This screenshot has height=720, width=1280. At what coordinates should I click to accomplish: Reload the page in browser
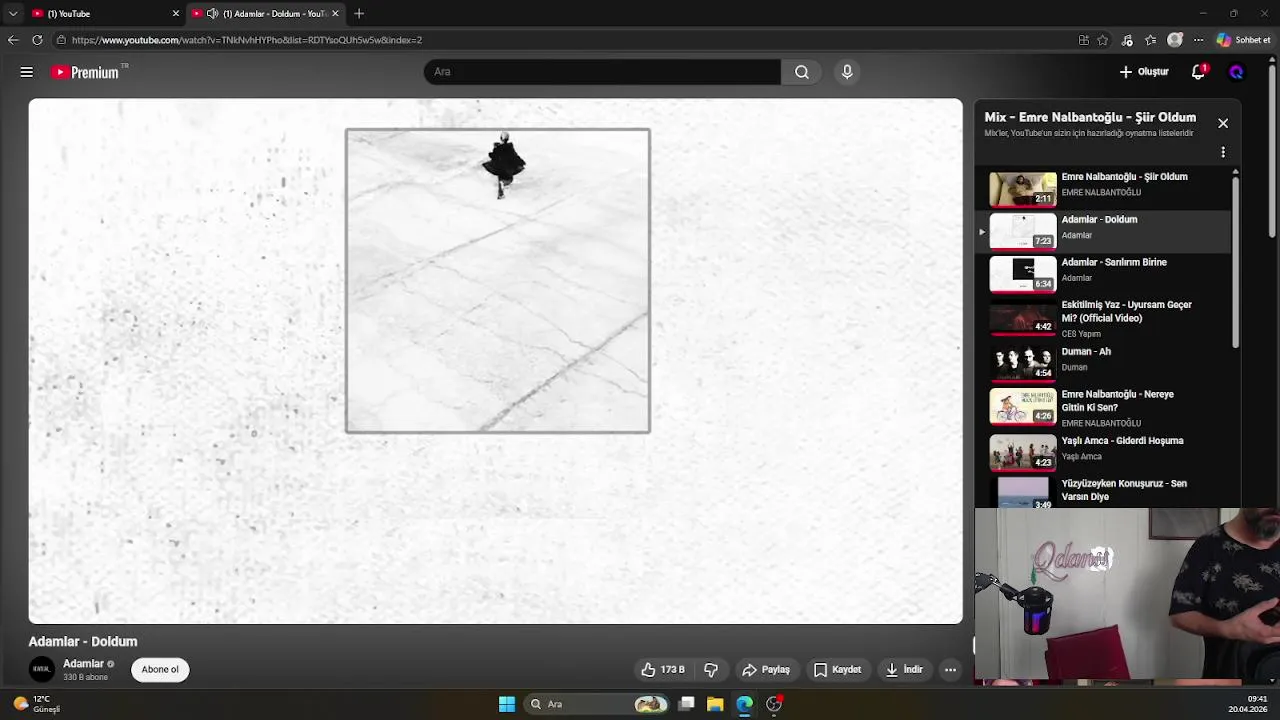(x=37, y=40)
